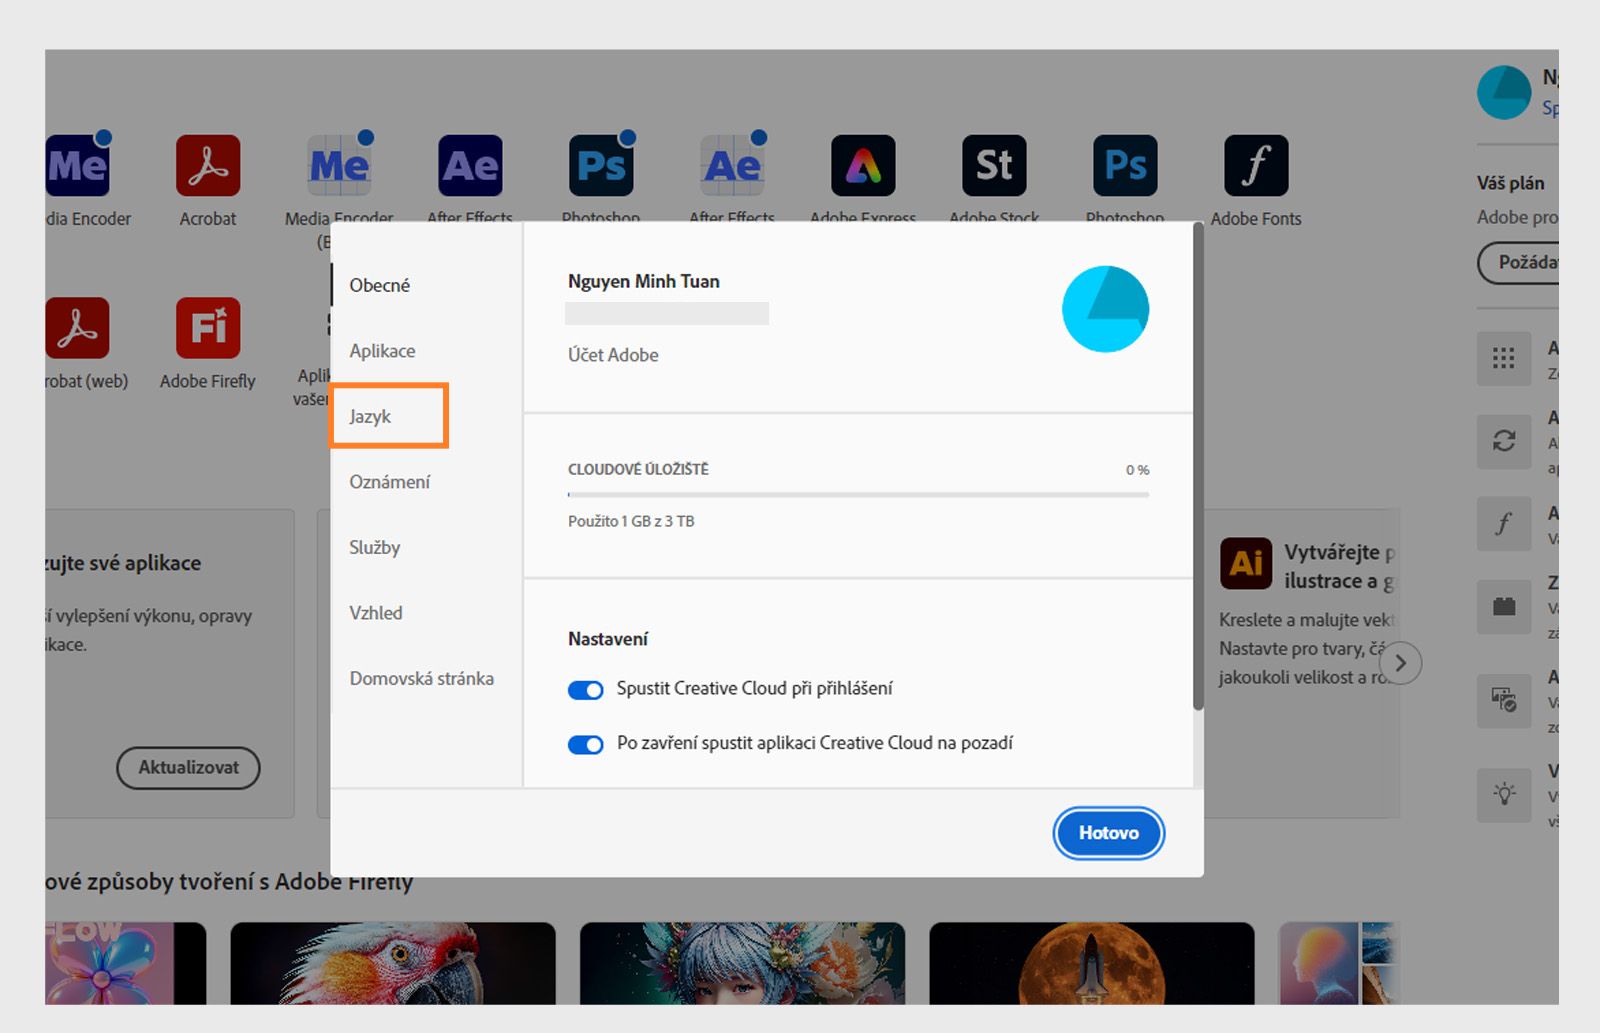
Task: Launch Adobe Express
Action: [862, 165]
